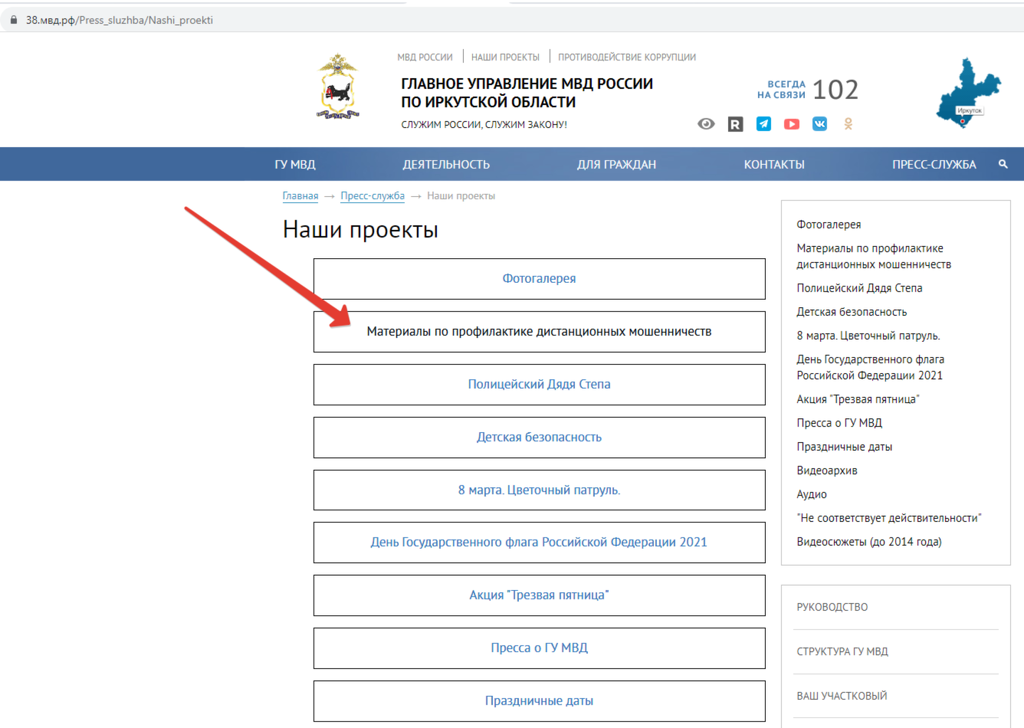Open the Фотогалерея project button
This screenshot has width=1024, height=728.
tap(539, 279)
